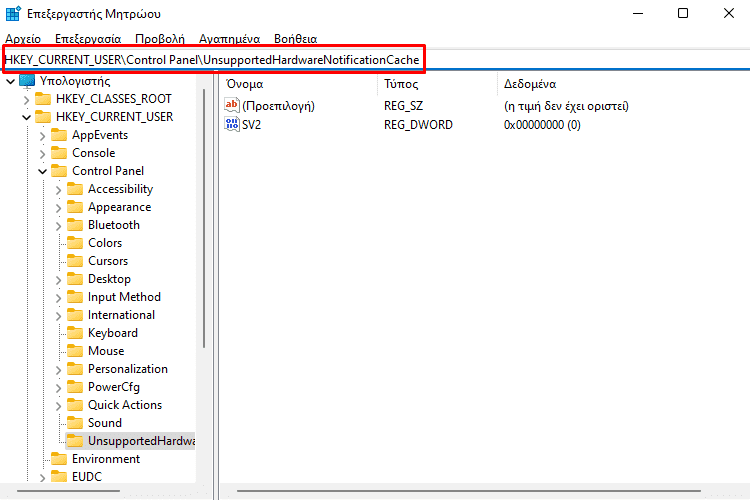This screenshot has width=750, height=500.
Task: Expand the EUDC key
Action: (x=43, y=478)
